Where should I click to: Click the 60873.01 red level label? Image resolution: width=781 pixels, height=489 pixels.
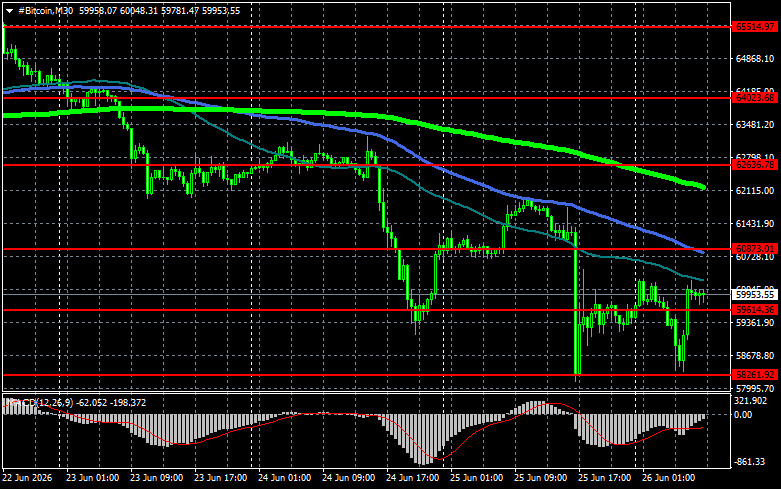coord(755,249)
